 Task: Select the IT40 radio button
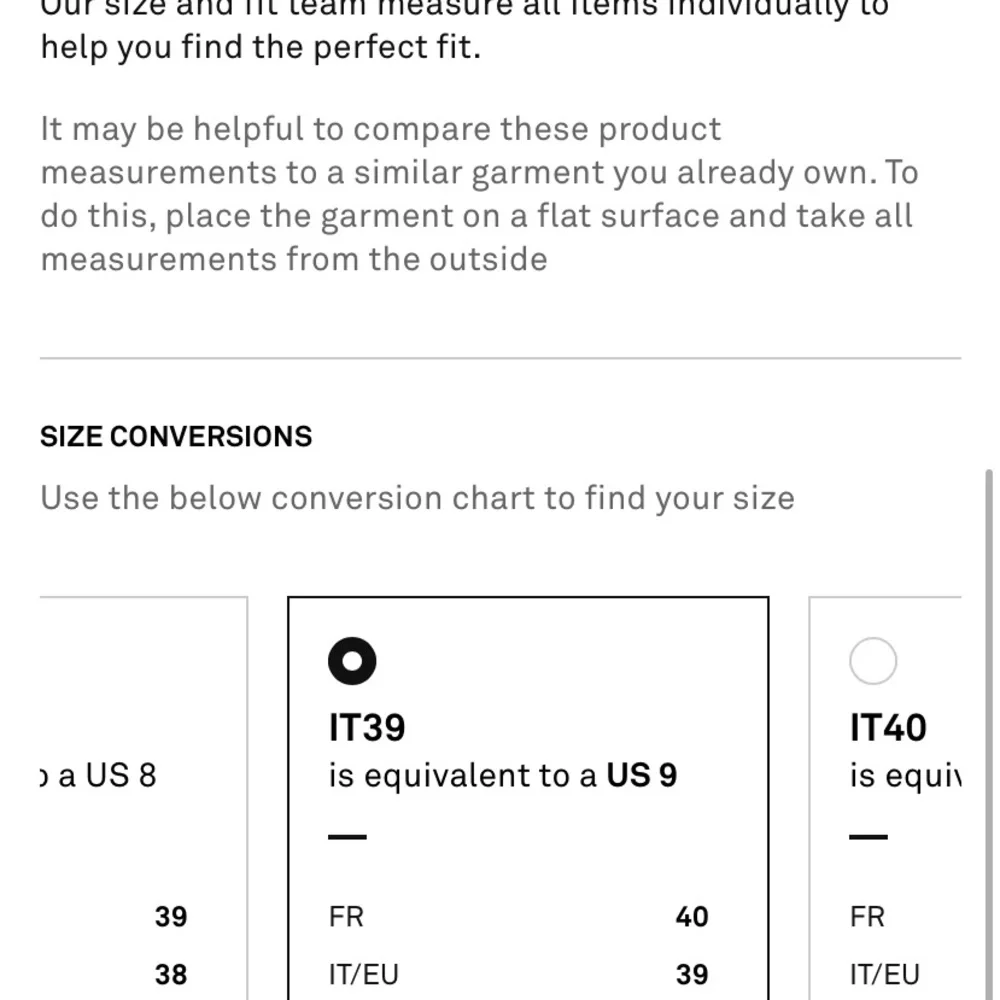pos(873,661)
